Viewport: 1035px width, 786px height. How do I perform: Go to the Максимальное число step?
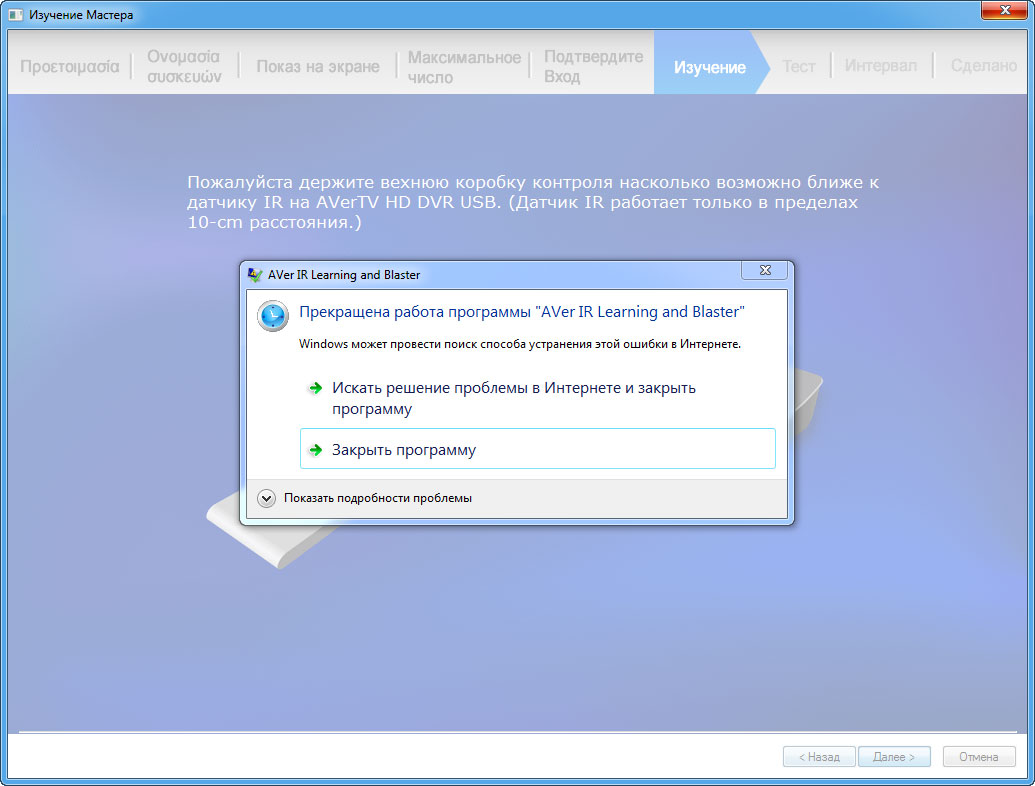click(x=464, y=67)
